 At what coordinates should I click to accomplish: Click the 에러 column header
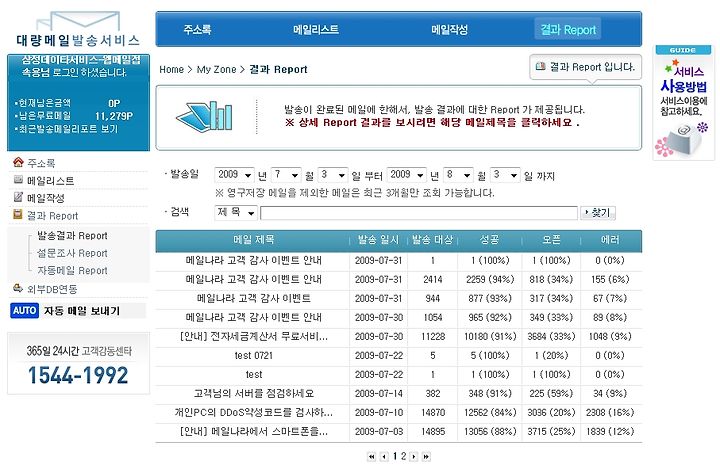(610, 240)
